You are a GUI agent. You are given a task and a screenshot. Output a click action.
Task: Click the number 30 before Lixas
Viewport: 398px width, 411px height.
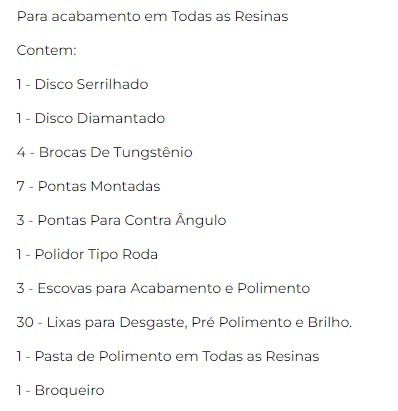point(25,322)
